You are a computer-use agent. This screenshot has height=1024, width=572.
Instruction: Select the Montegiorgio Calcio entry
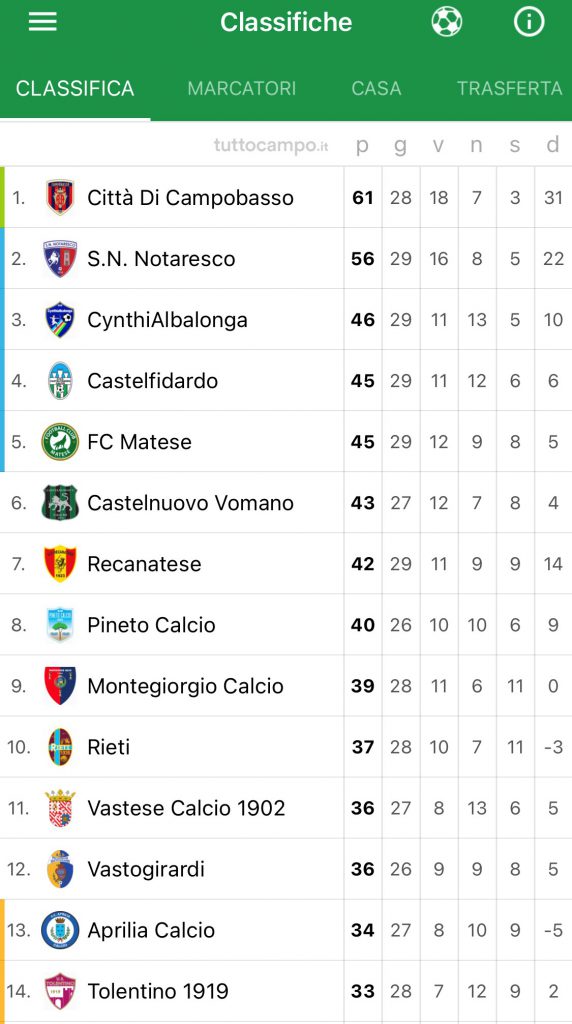(x=286, y=686)
